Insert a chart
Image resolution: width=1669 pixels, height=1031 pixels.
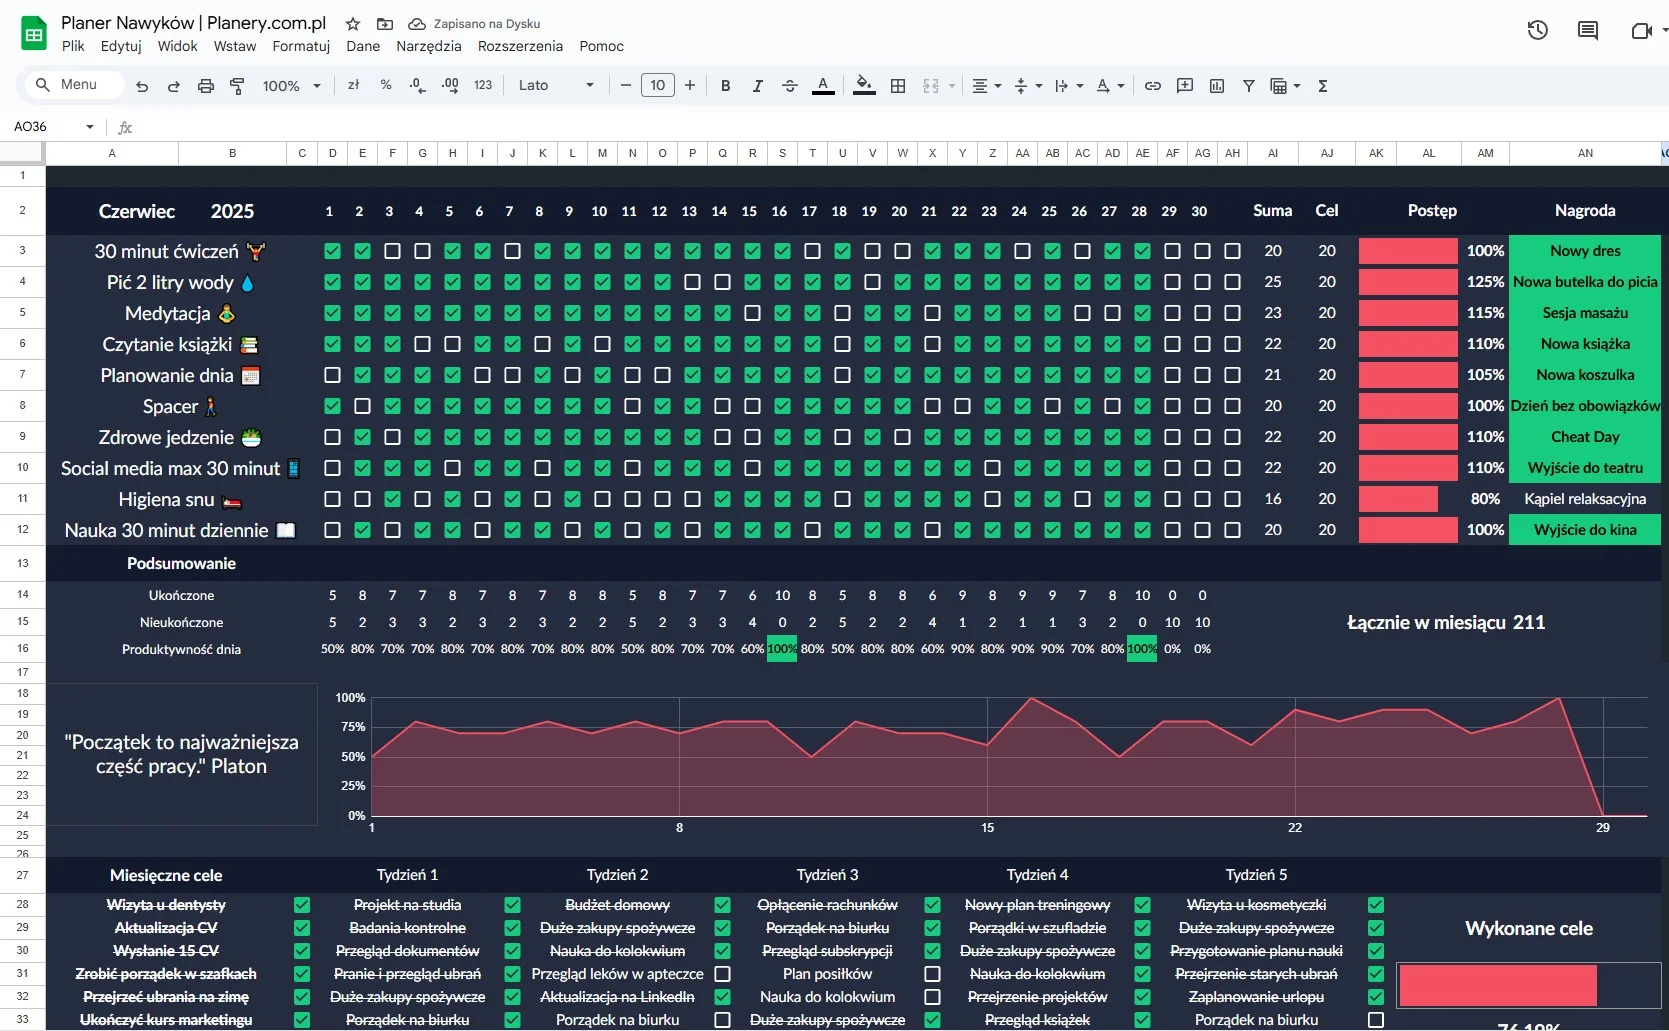(x=1217, y=86)
